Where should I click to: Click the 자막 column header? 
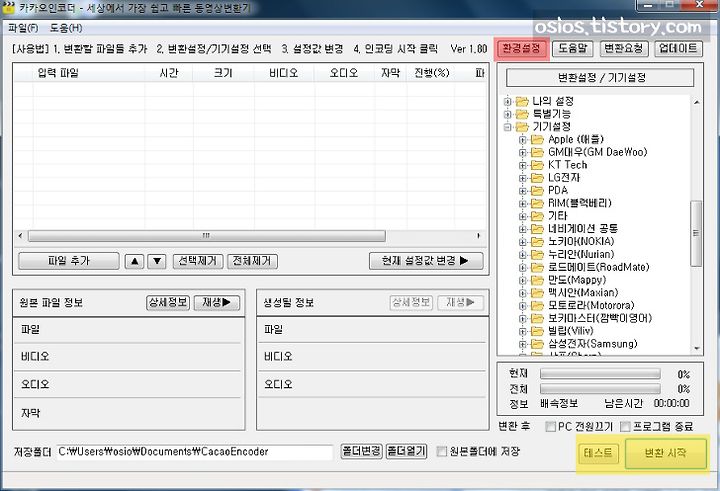pos(390,73)
